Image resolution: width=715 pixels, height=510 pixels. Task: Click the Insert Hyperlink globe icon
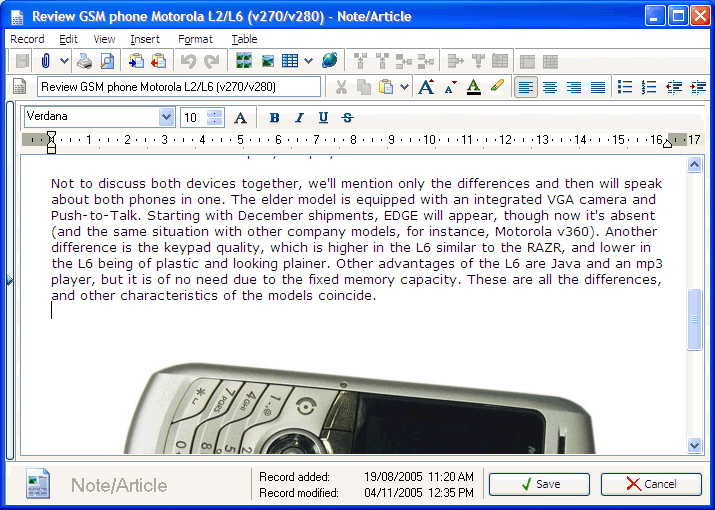point(329,62)
